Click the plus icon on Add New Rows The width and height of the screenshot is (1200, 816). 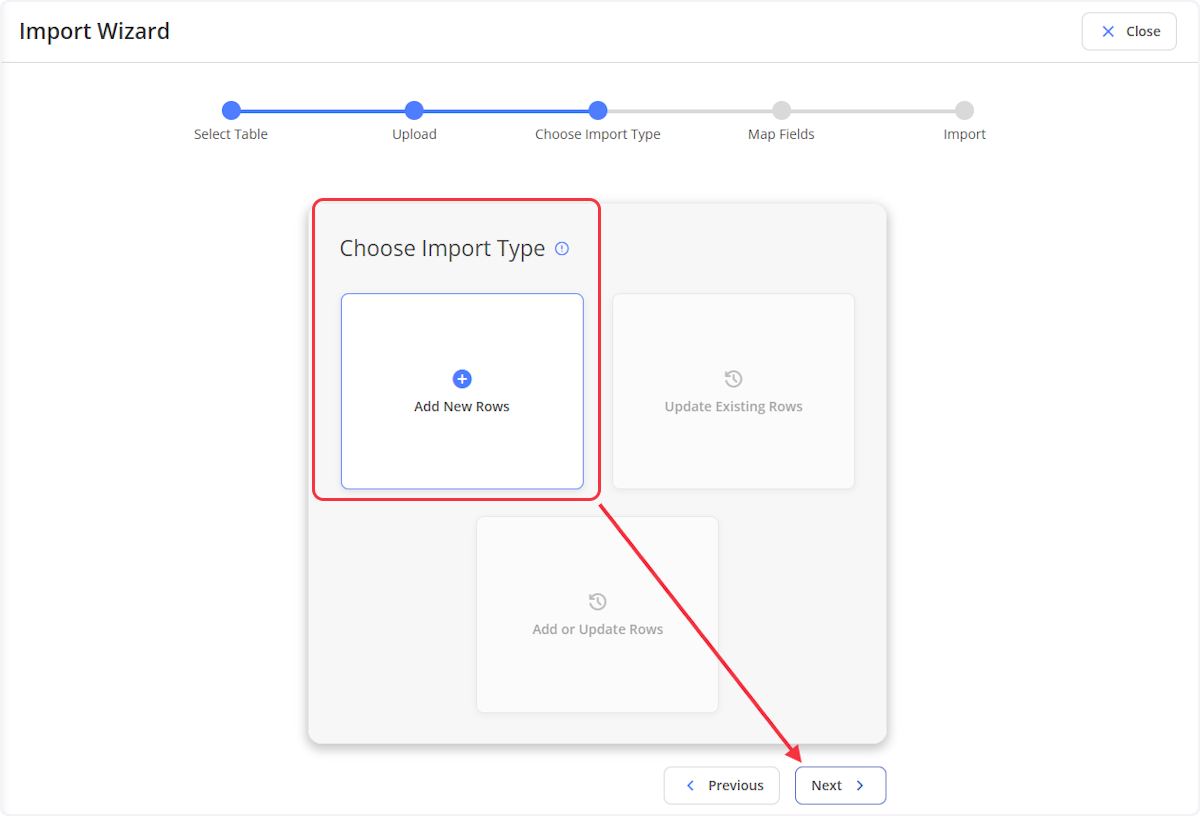click(462, 379)
